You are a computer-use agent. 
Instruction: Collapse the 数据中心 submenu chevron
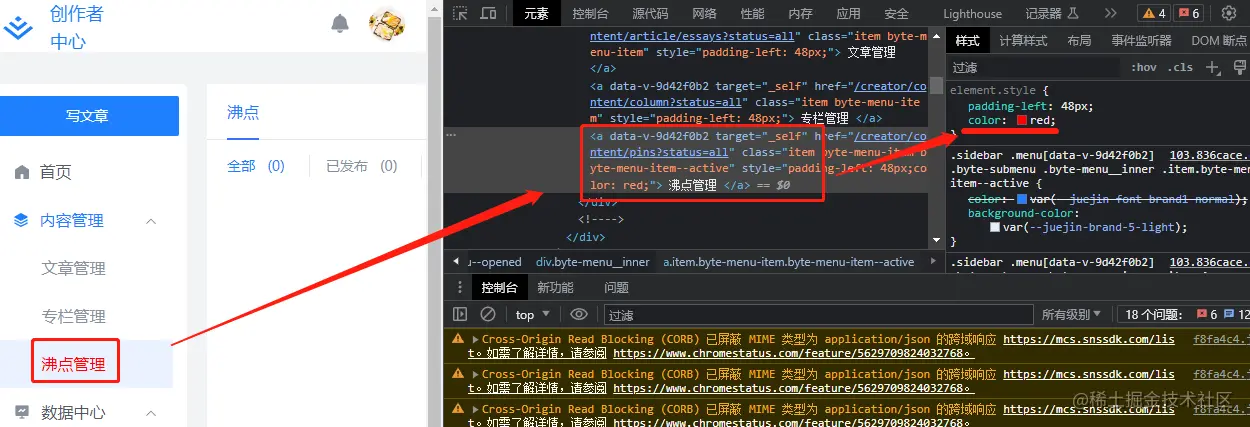(151, 413)
